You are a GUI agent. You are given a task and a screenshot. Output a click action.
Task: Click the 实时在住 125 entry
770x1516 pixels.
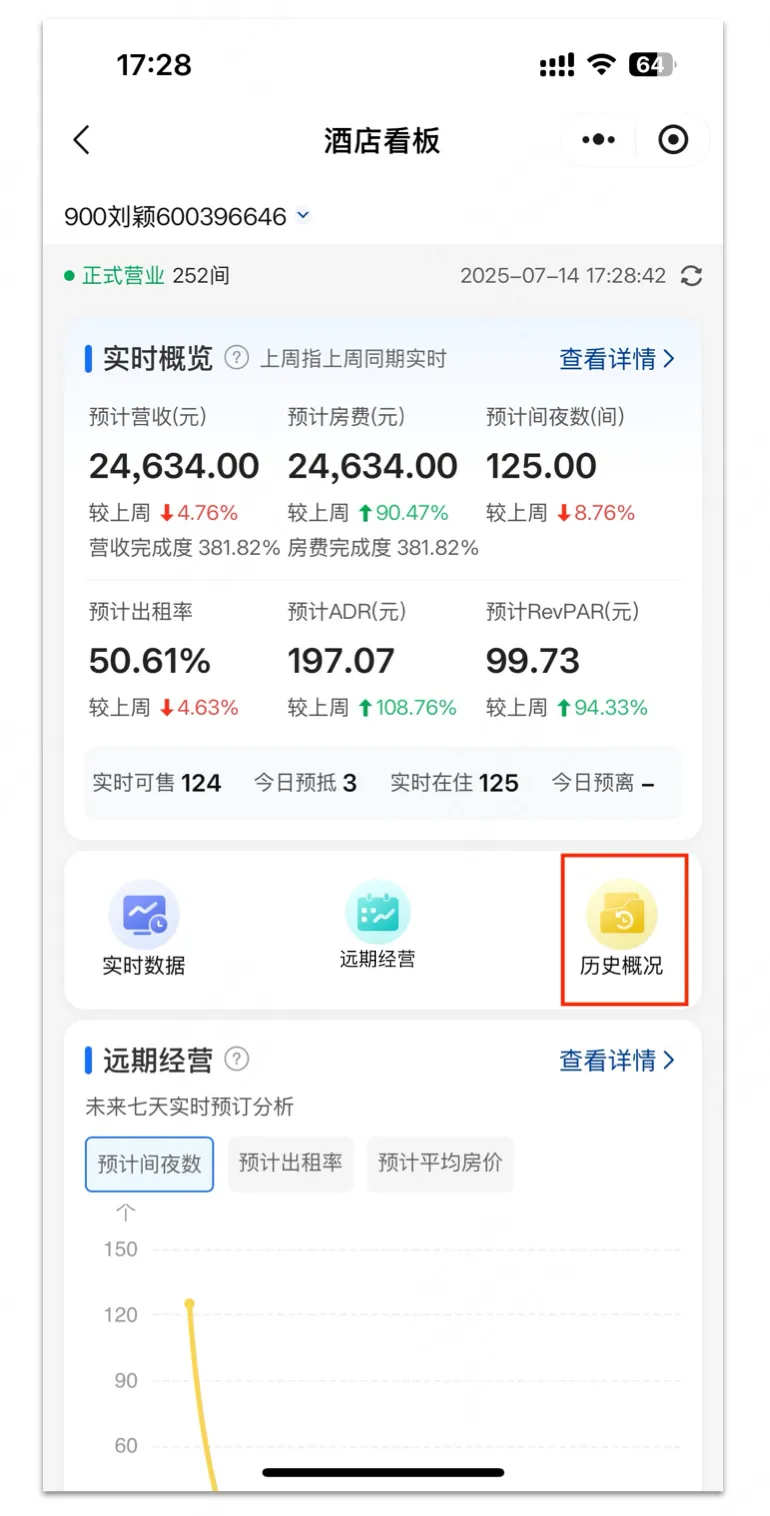(454, 783)
